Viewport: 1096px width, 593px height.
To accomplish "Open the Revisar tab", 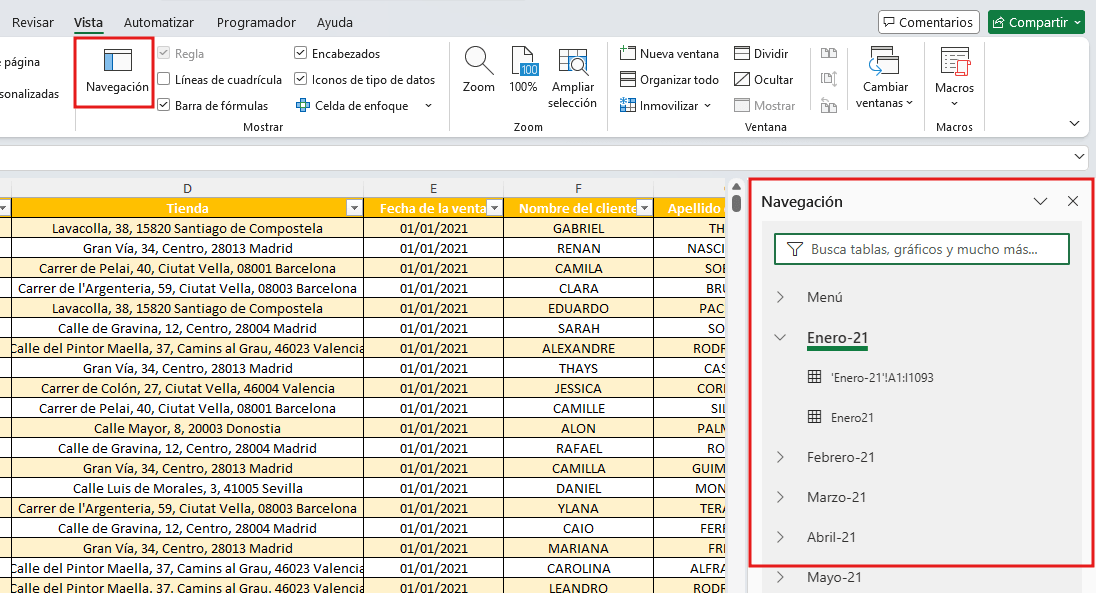I will (x=33, y=22).
